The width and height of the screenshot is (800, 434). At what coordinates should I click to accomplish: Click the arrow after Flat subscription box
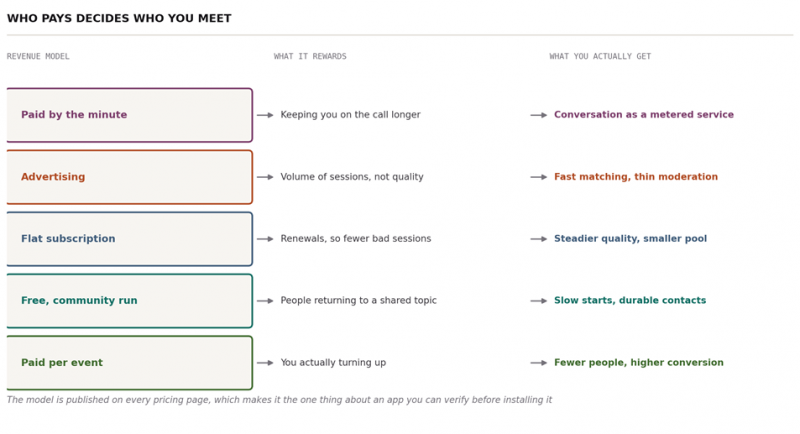point(265,239)
